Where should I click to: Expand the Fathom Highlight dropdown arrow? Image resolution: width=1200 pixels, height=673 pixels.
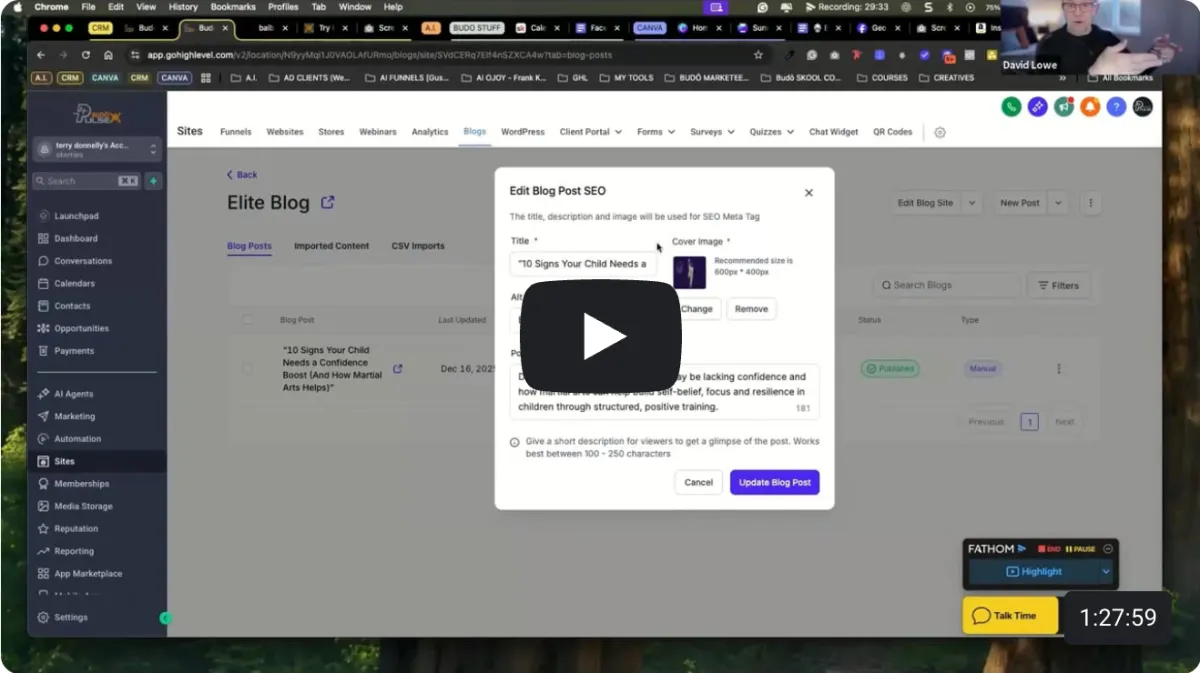coord(1105,572)
